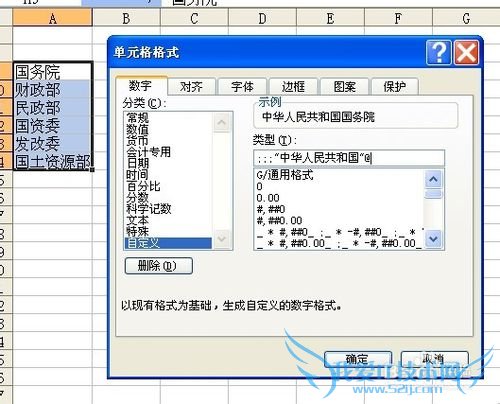
Task: Select column C header
Action: tap(194, 18)
